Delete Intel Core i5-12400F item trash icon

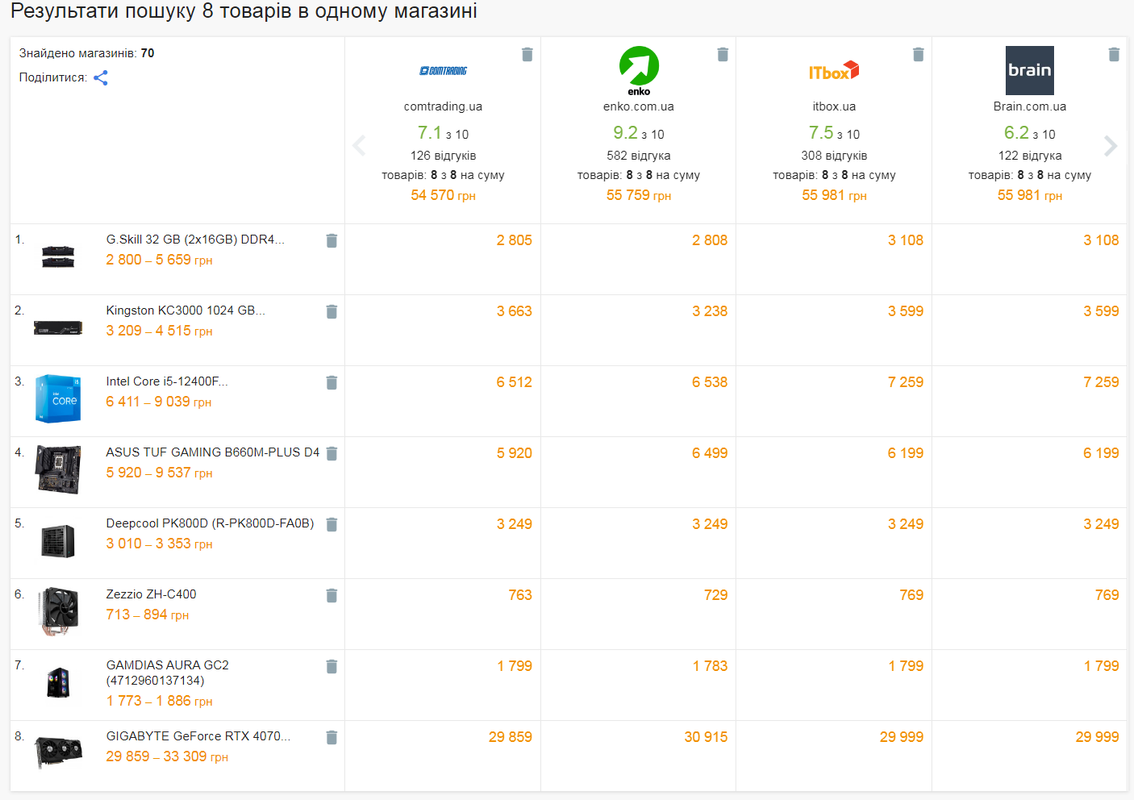(331, 383)
